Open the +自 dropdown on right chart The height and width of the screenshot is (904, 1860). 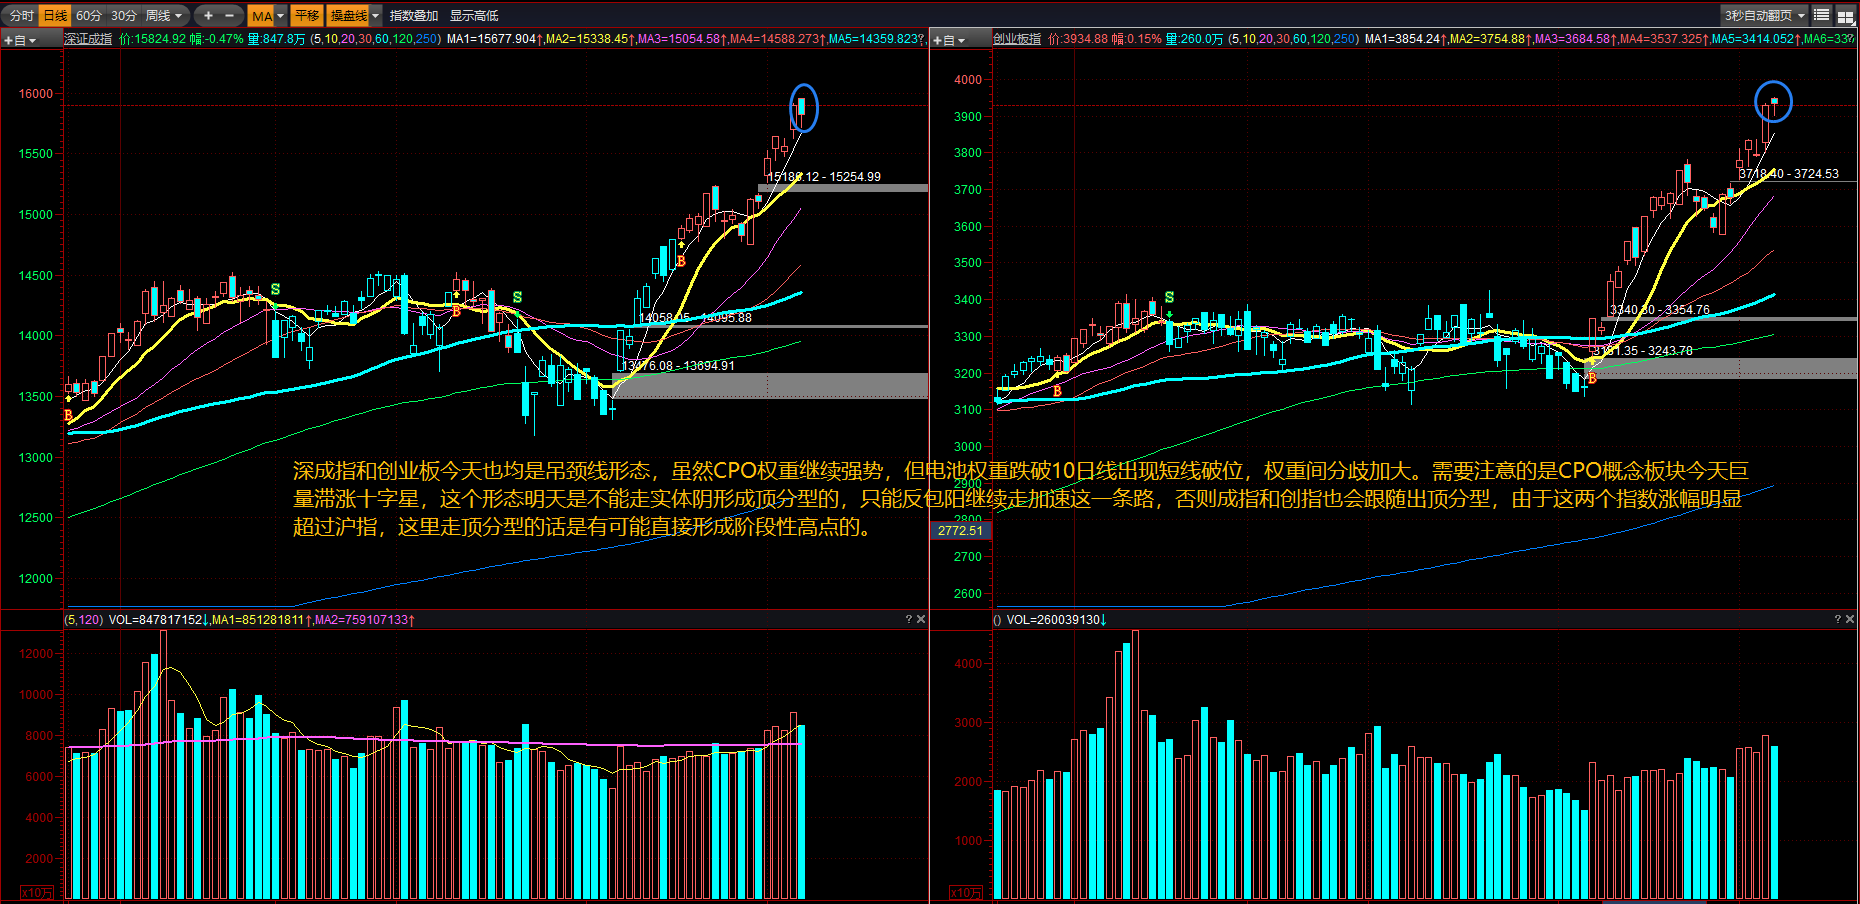[949, 40]
